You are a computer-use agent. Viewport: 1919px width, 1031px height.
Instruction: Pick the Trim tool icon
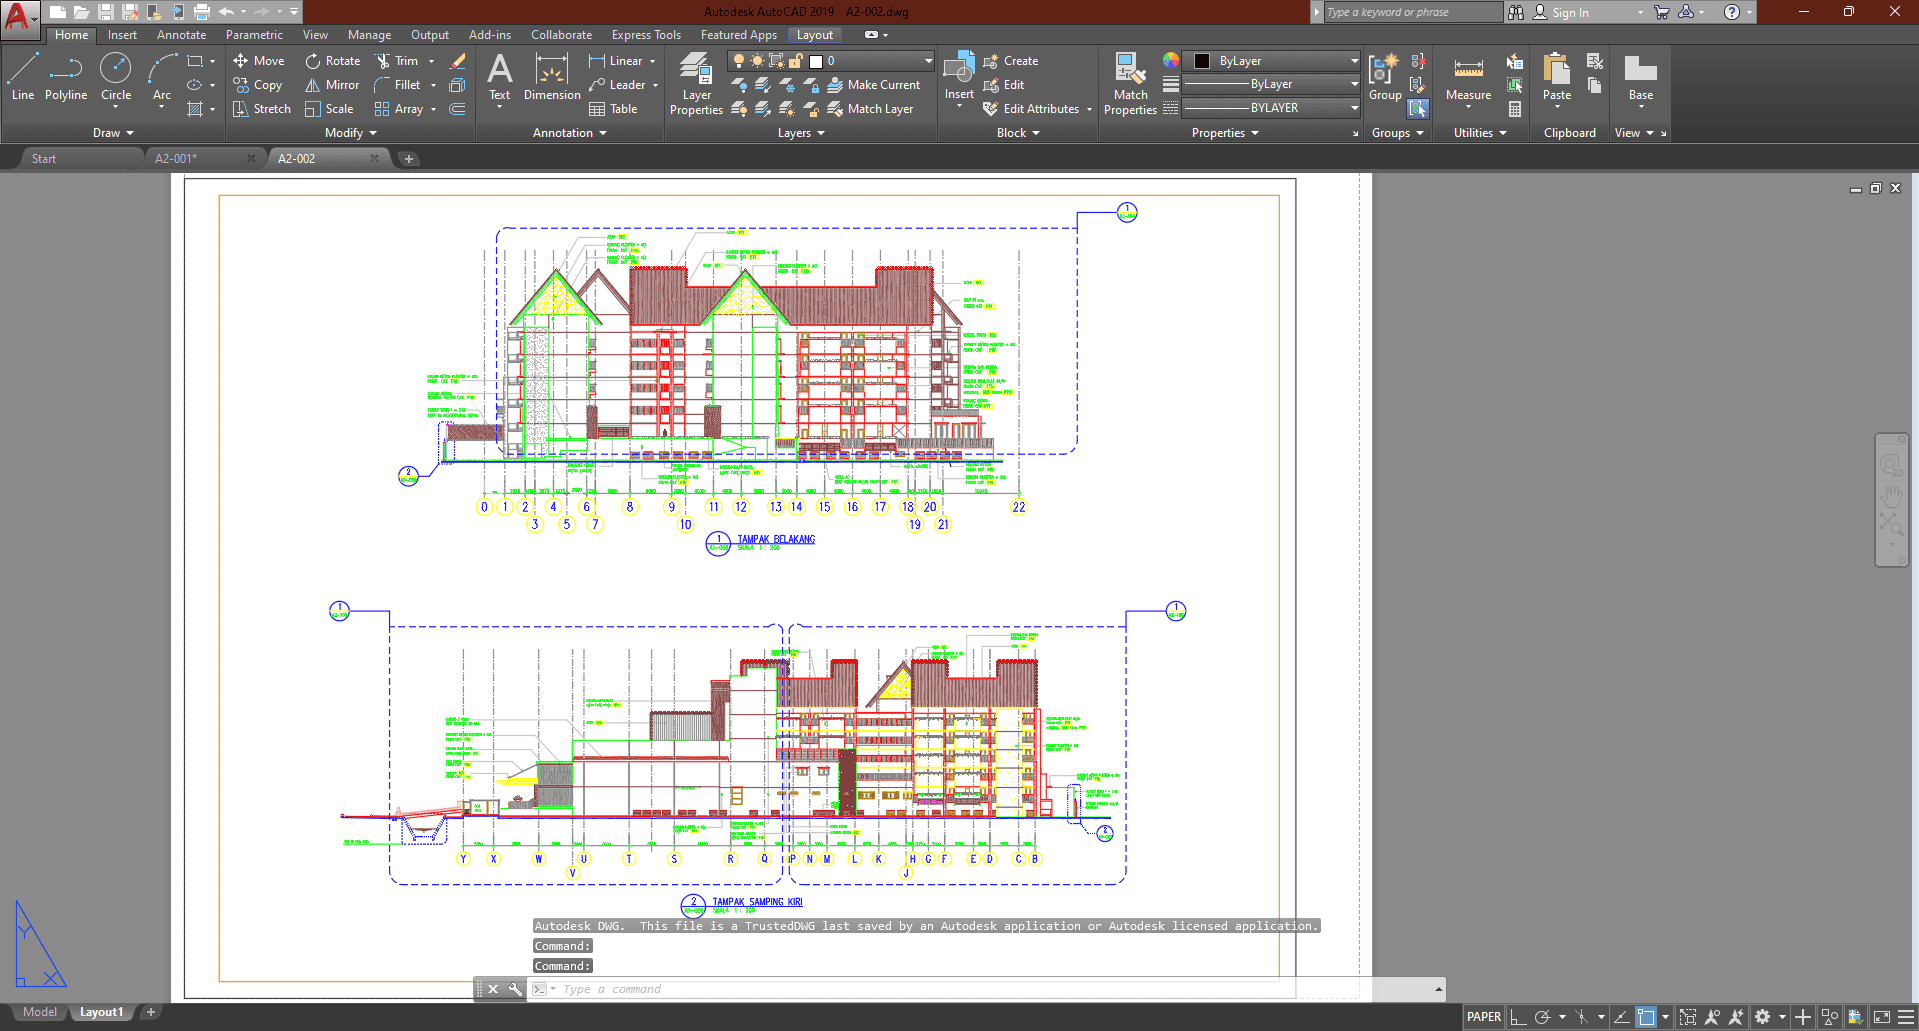tap(383, 61)
